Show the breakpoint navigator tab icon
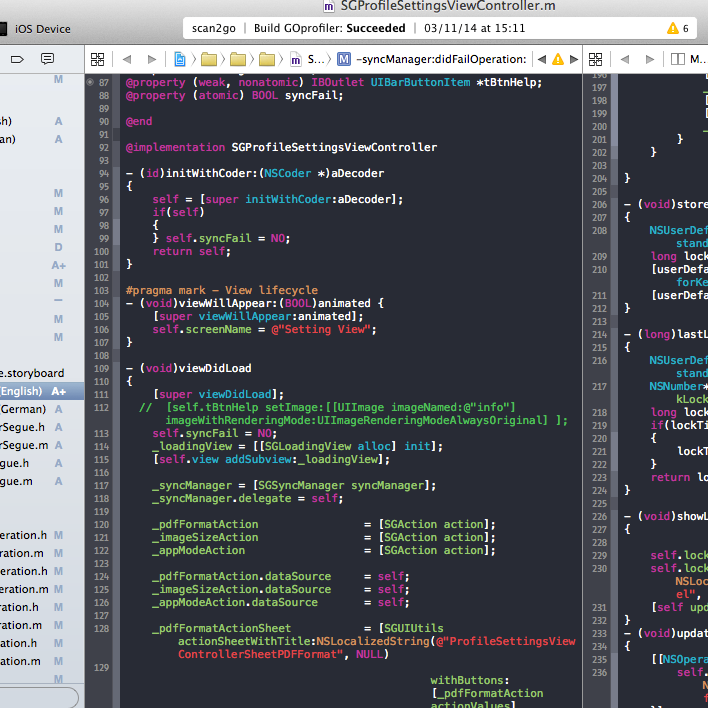This screenshot has width=708, height=708. [x=17, y=59]
